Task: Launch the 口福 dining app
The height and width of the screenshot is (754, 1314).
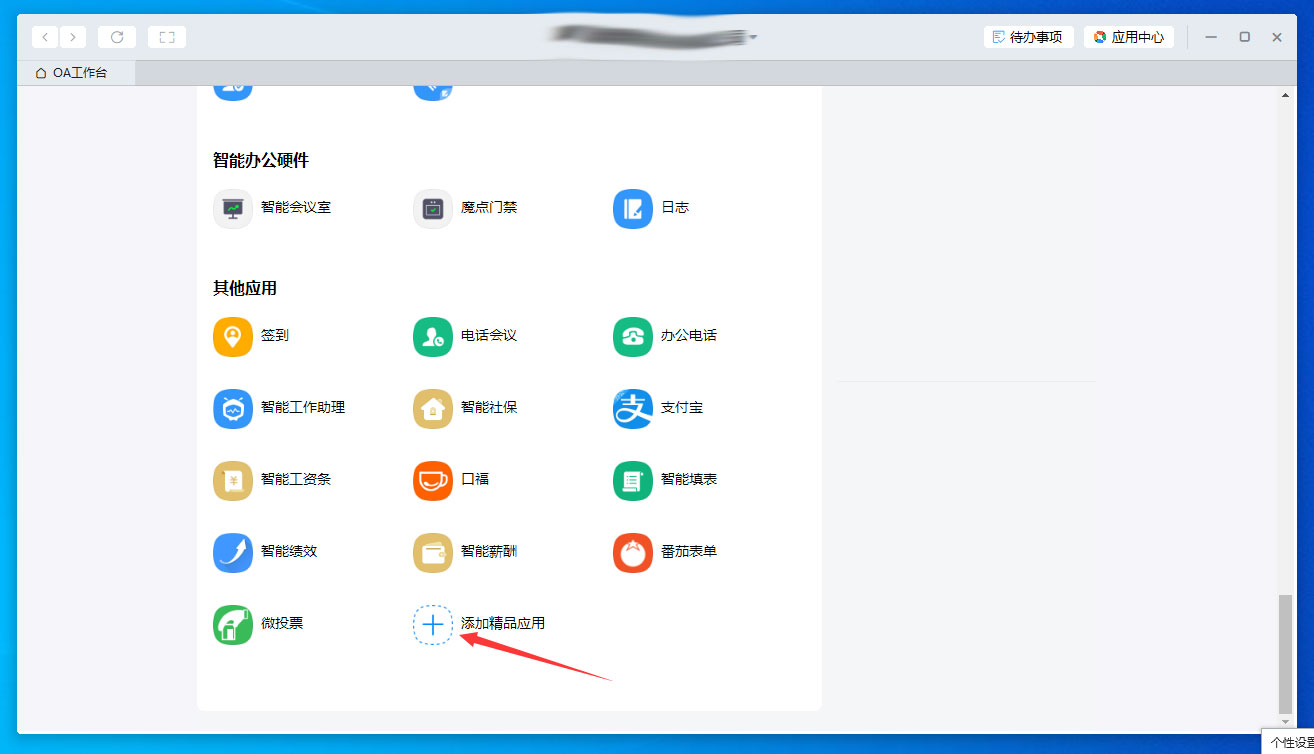Action: 450,480
